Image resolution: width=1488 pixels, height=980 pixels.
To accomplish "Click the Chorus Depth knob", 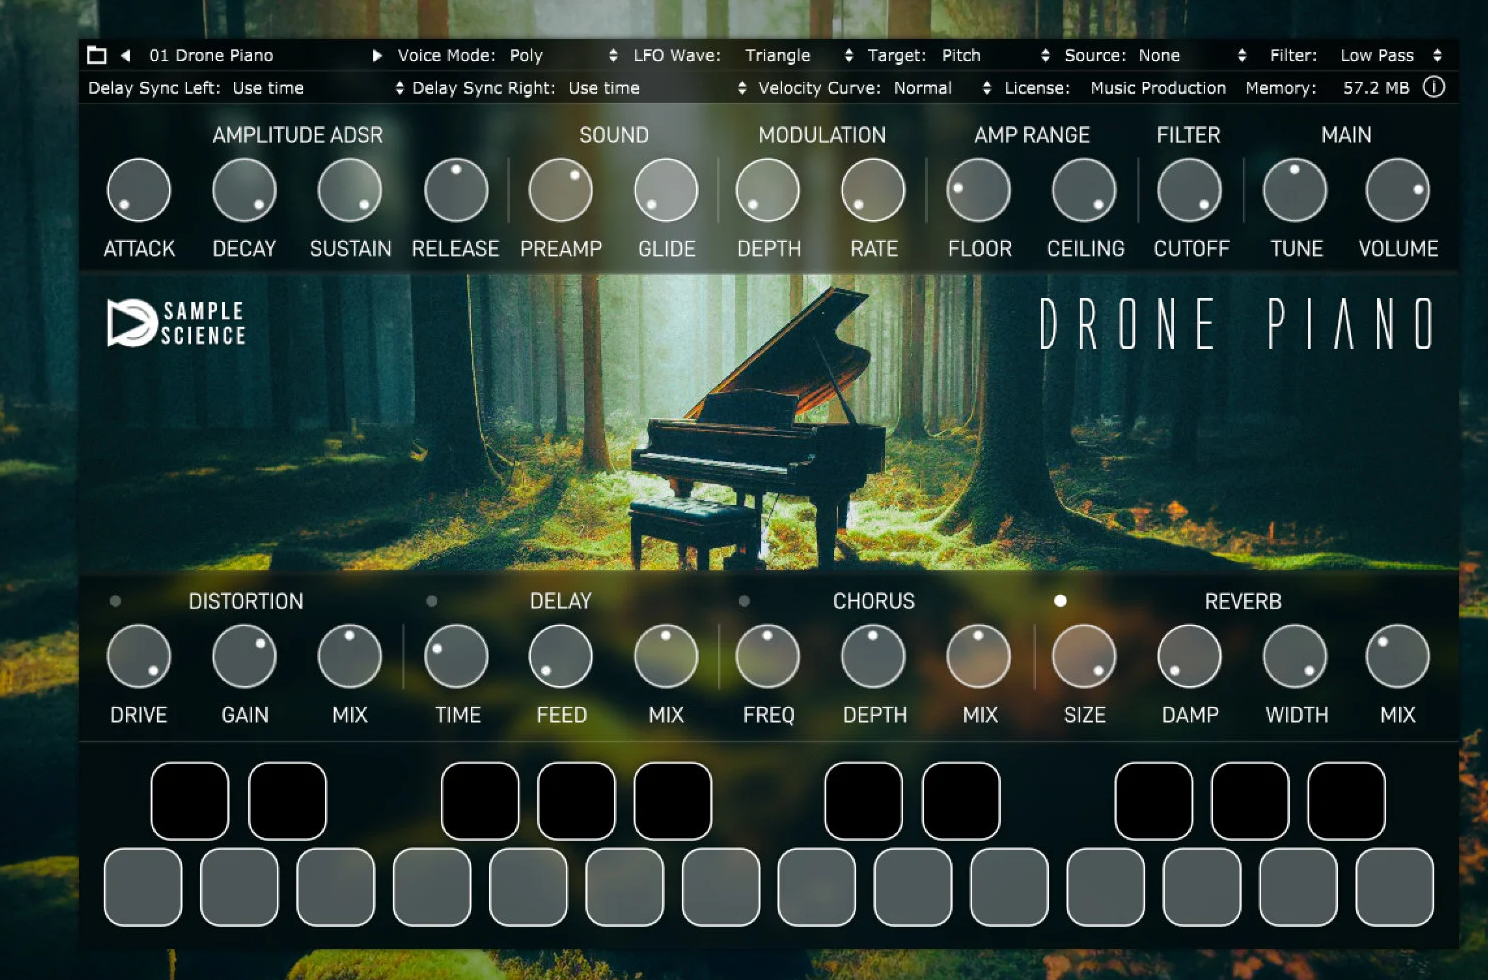I will click(873, 657).
